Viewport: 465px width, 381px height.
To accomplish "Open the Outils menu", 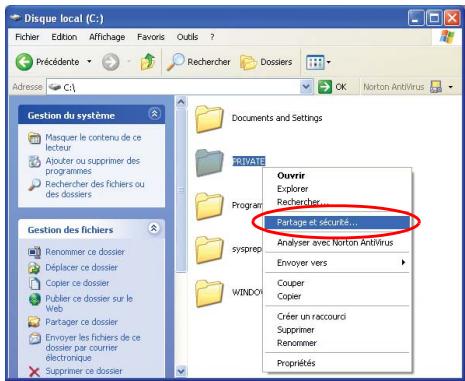I will click(x=187, y=37).
